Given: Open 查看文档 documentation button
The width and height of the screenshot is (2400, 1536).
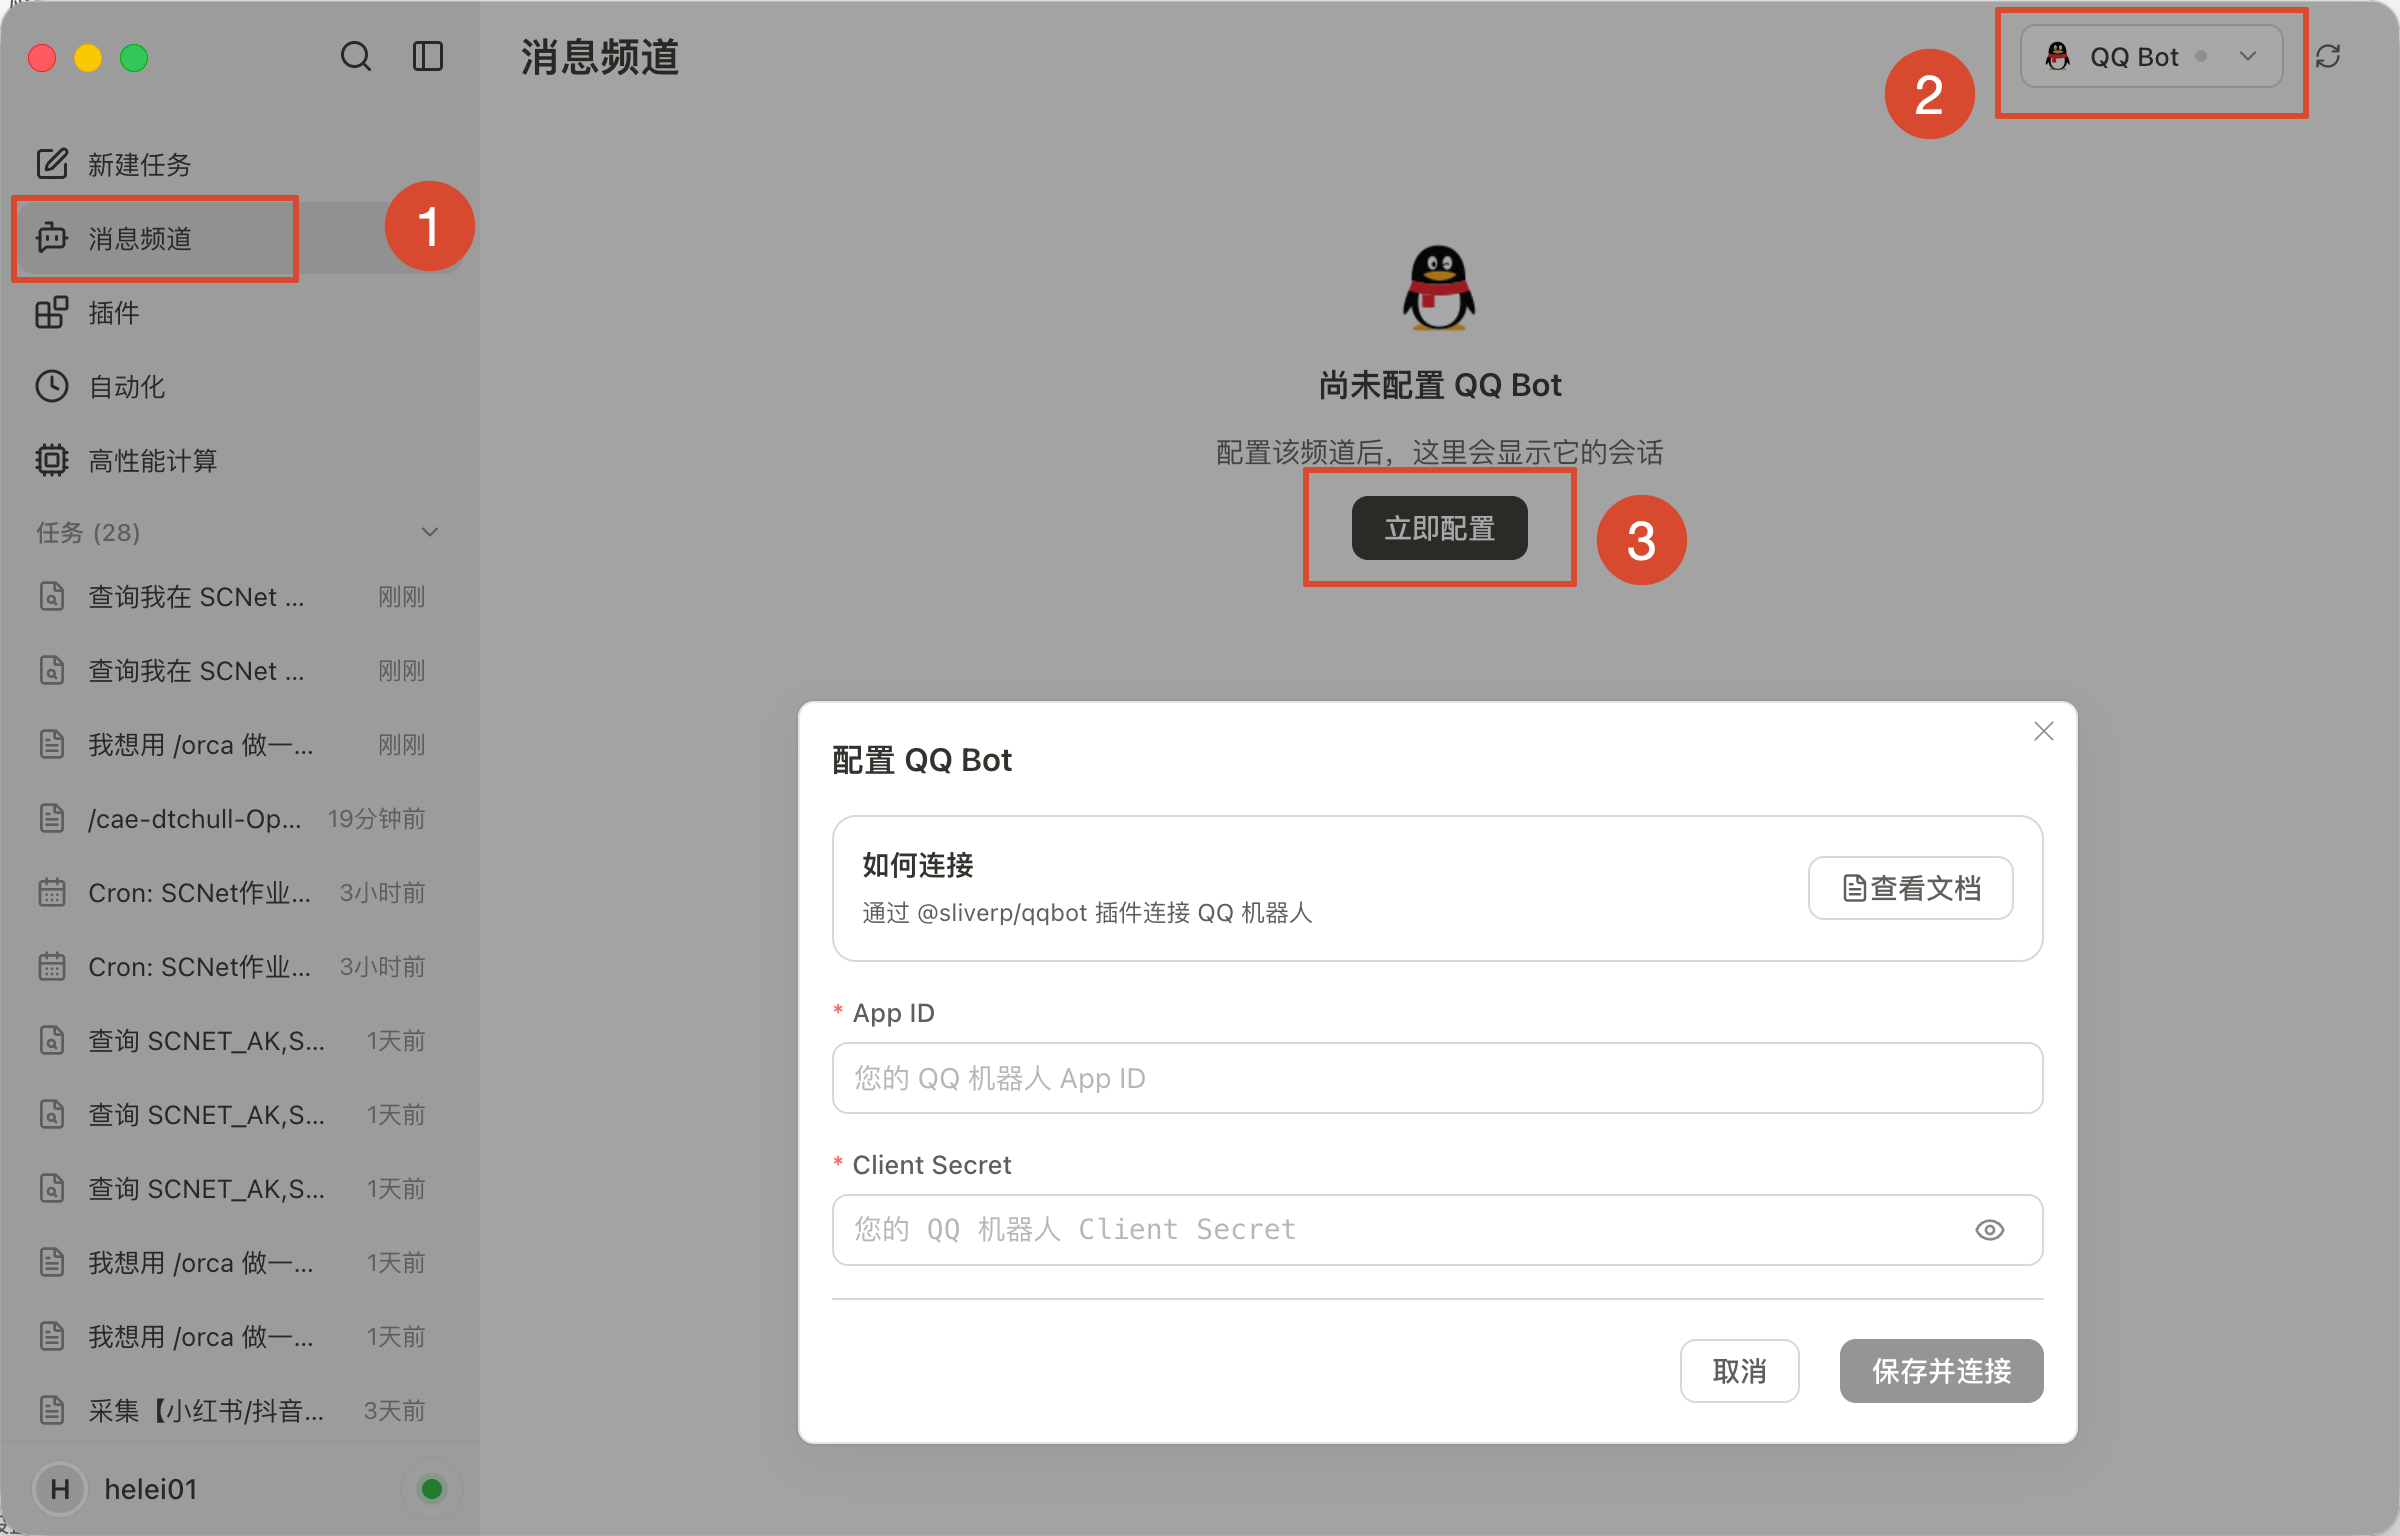Looking at the screenshot, I should click(x=1910, y=888).
